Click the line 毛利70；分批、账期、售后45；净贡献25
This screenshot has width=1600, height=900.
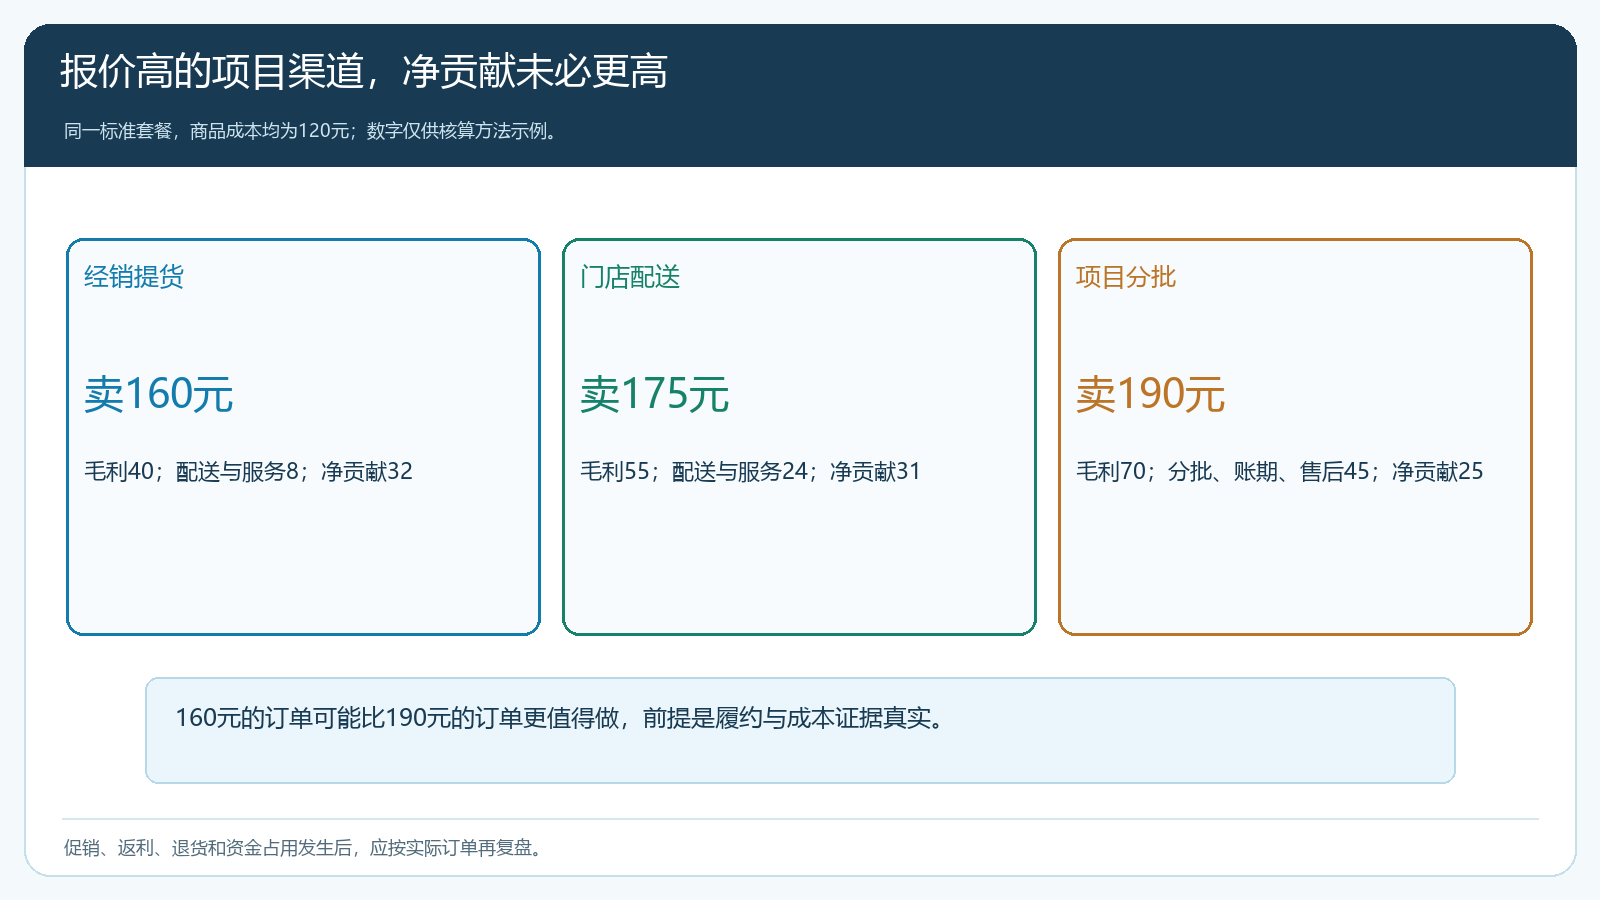pyautogui.click(x=1280, y=471)
